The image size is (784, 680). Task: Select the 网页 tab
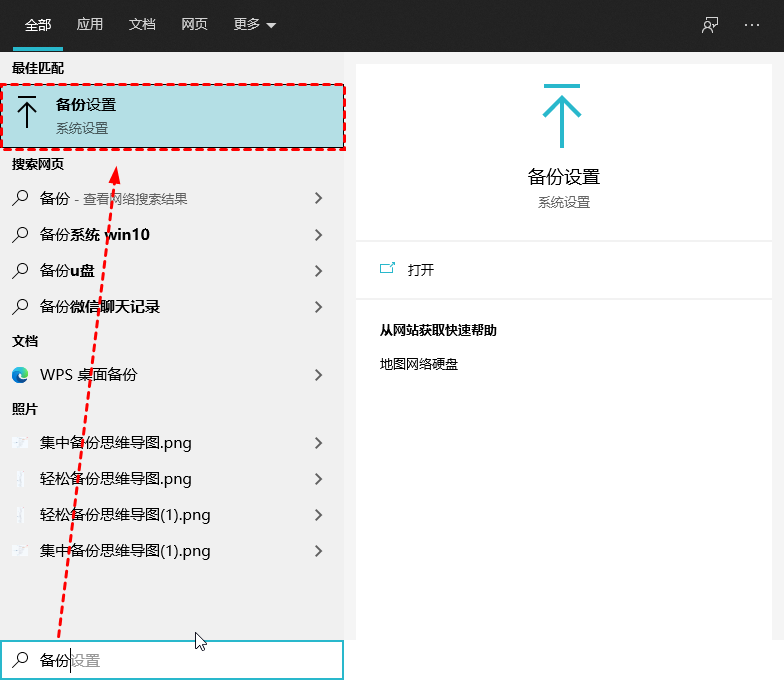(194, 25)
